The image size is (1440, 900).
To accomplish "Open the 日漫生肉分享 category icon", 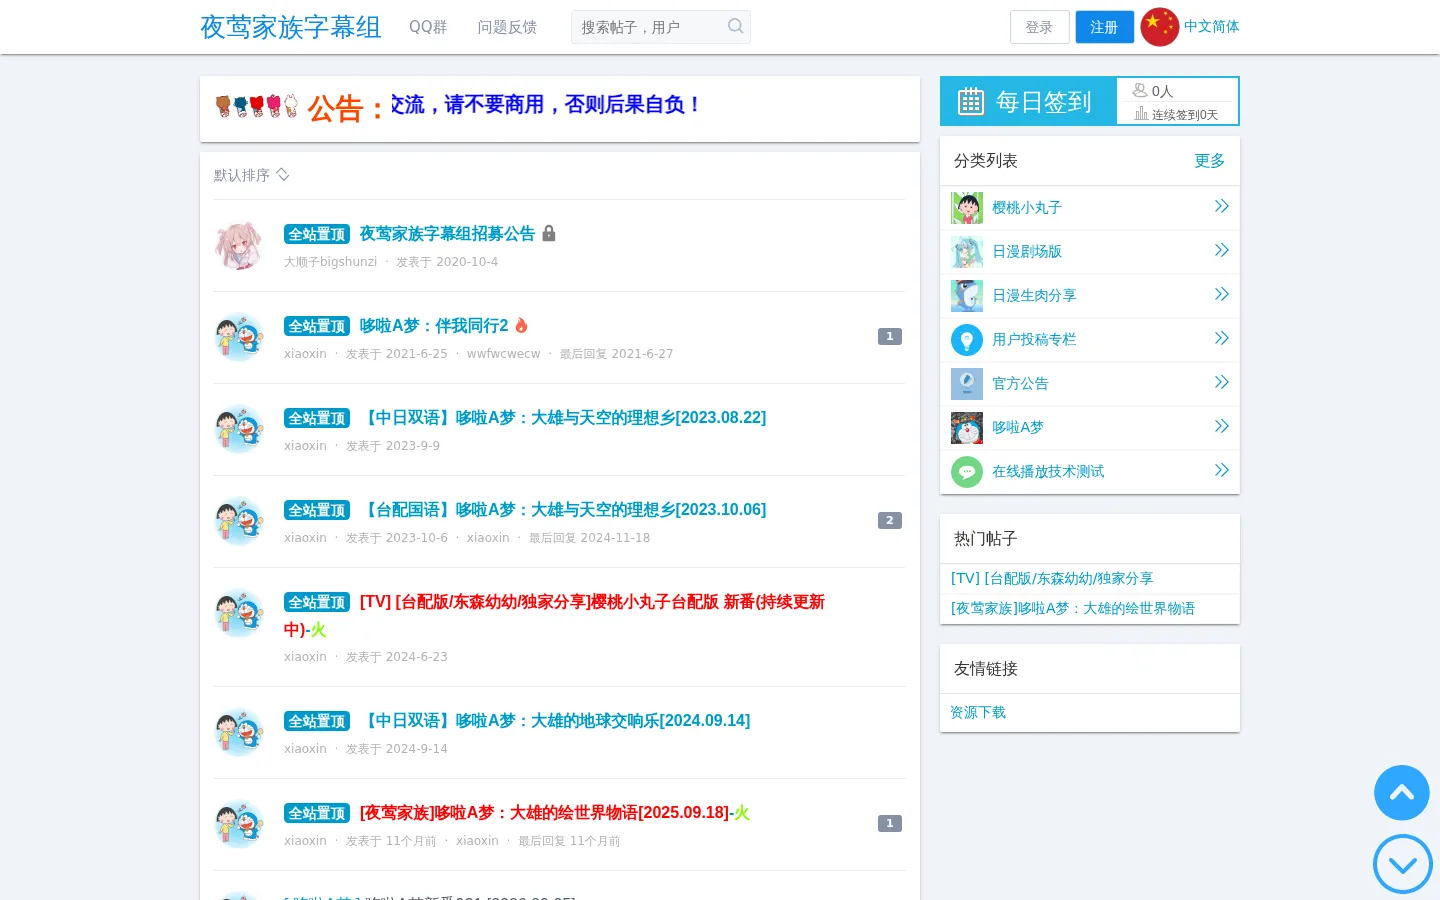I will pyautogui.click(x=967, y=296).
